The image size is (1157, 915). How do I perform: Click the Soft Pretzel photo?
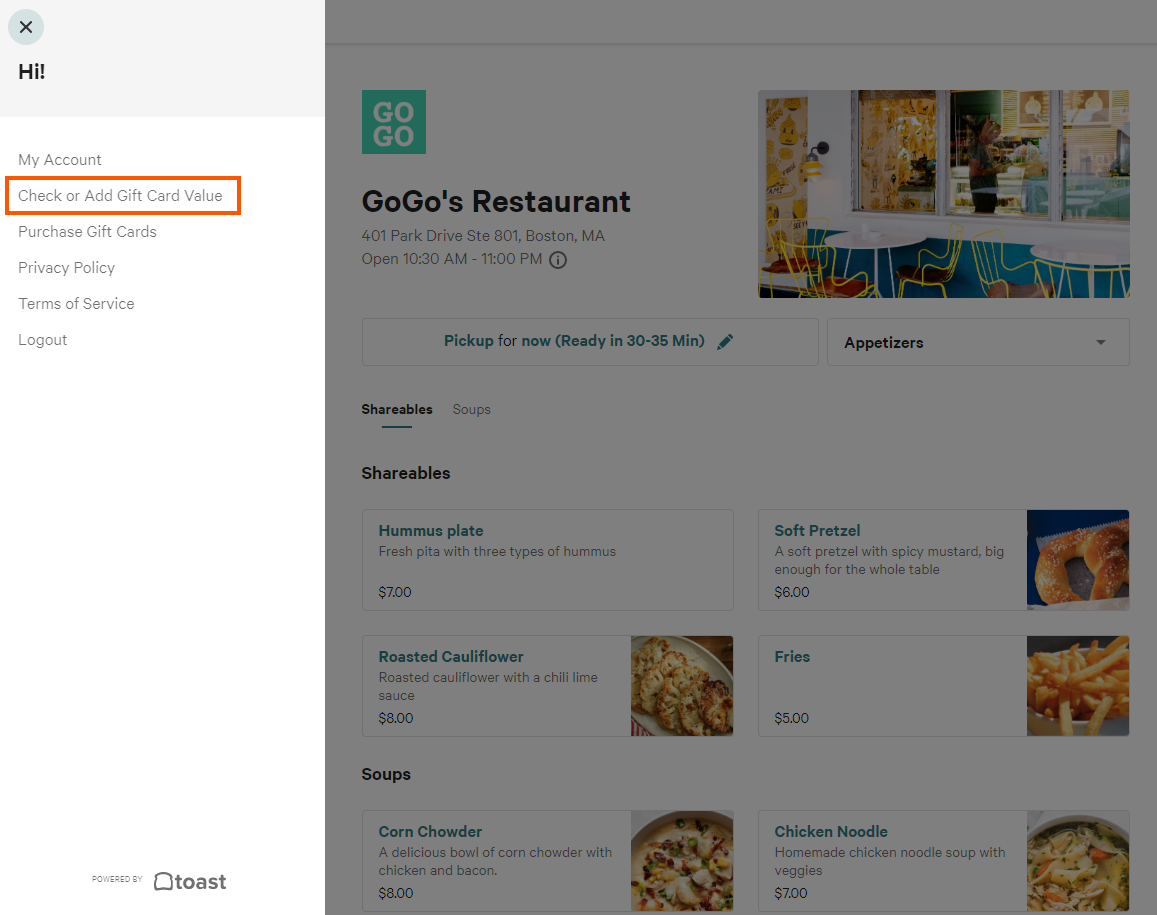(1077, 560)
